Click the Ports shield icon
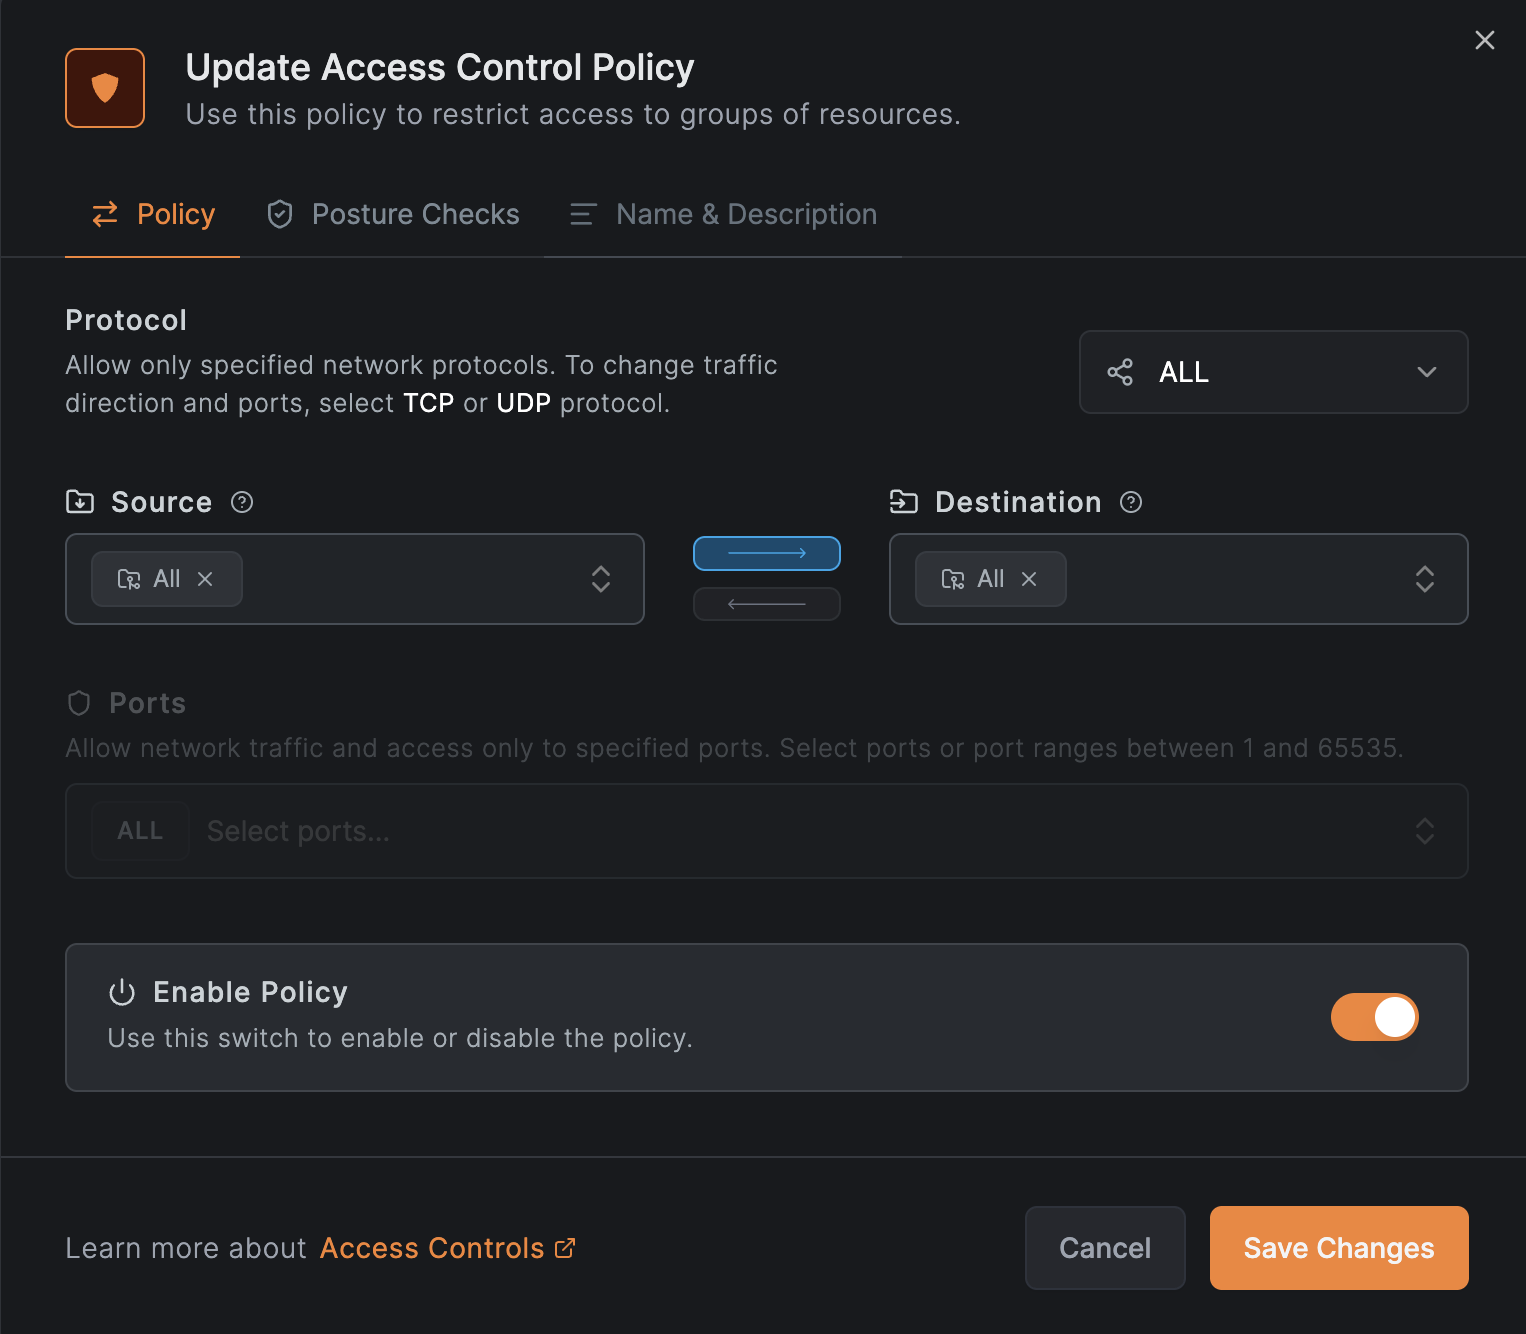The height and width of the screenshot is (1334, 1526). click(79, 703)
